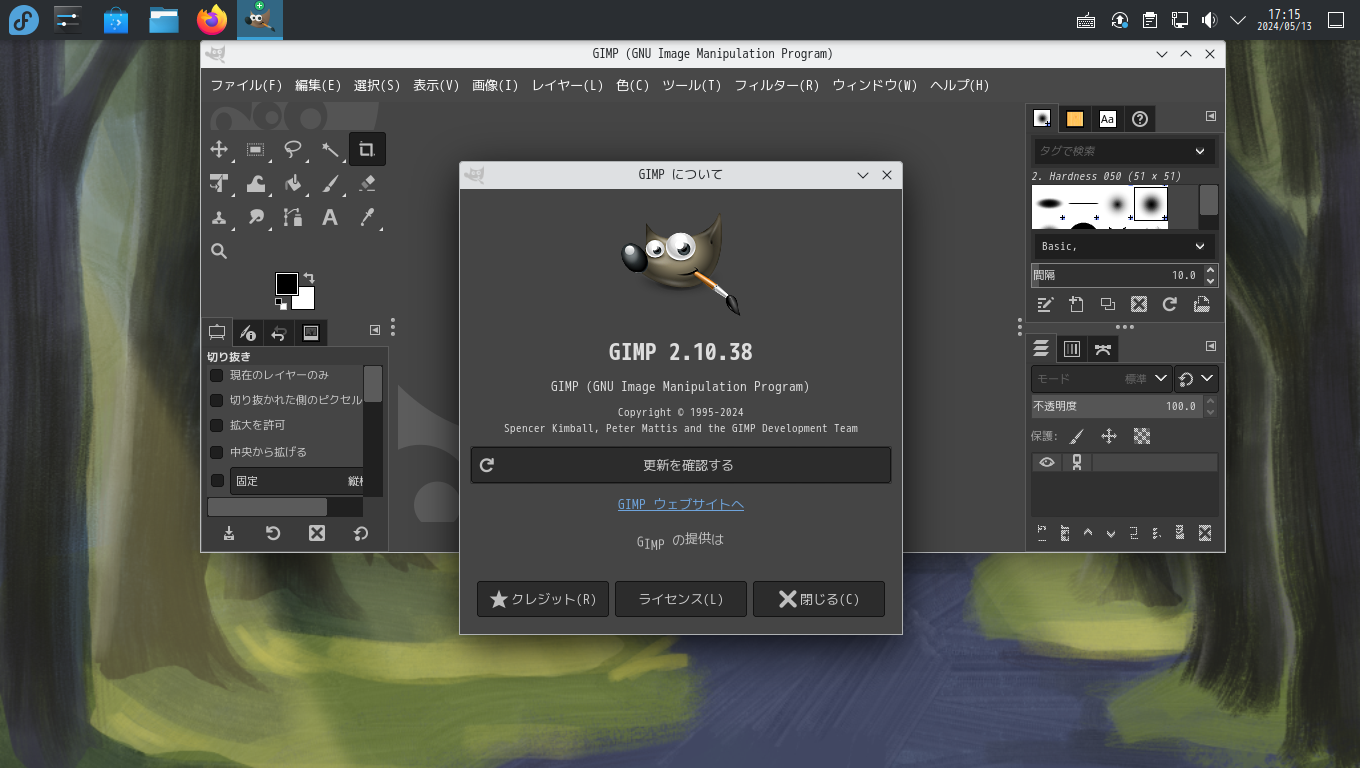Image resolution: width=1360 pixels, height=768 pixels.
Task: Select the Bucket Fill tool
Action: tap(292, 184)
